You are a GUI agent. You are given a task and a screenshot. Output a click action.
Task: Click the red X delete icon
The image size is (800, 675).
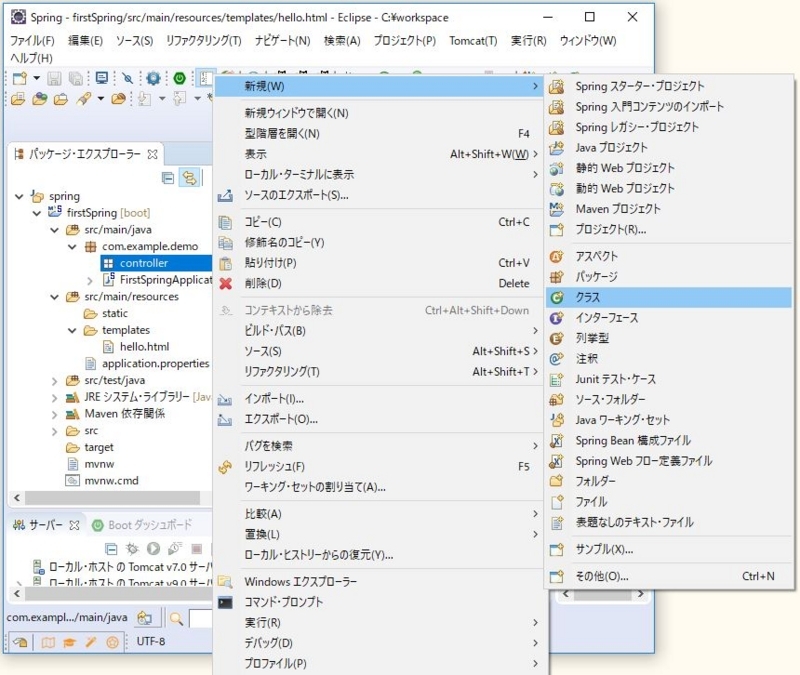coord(226,284)
